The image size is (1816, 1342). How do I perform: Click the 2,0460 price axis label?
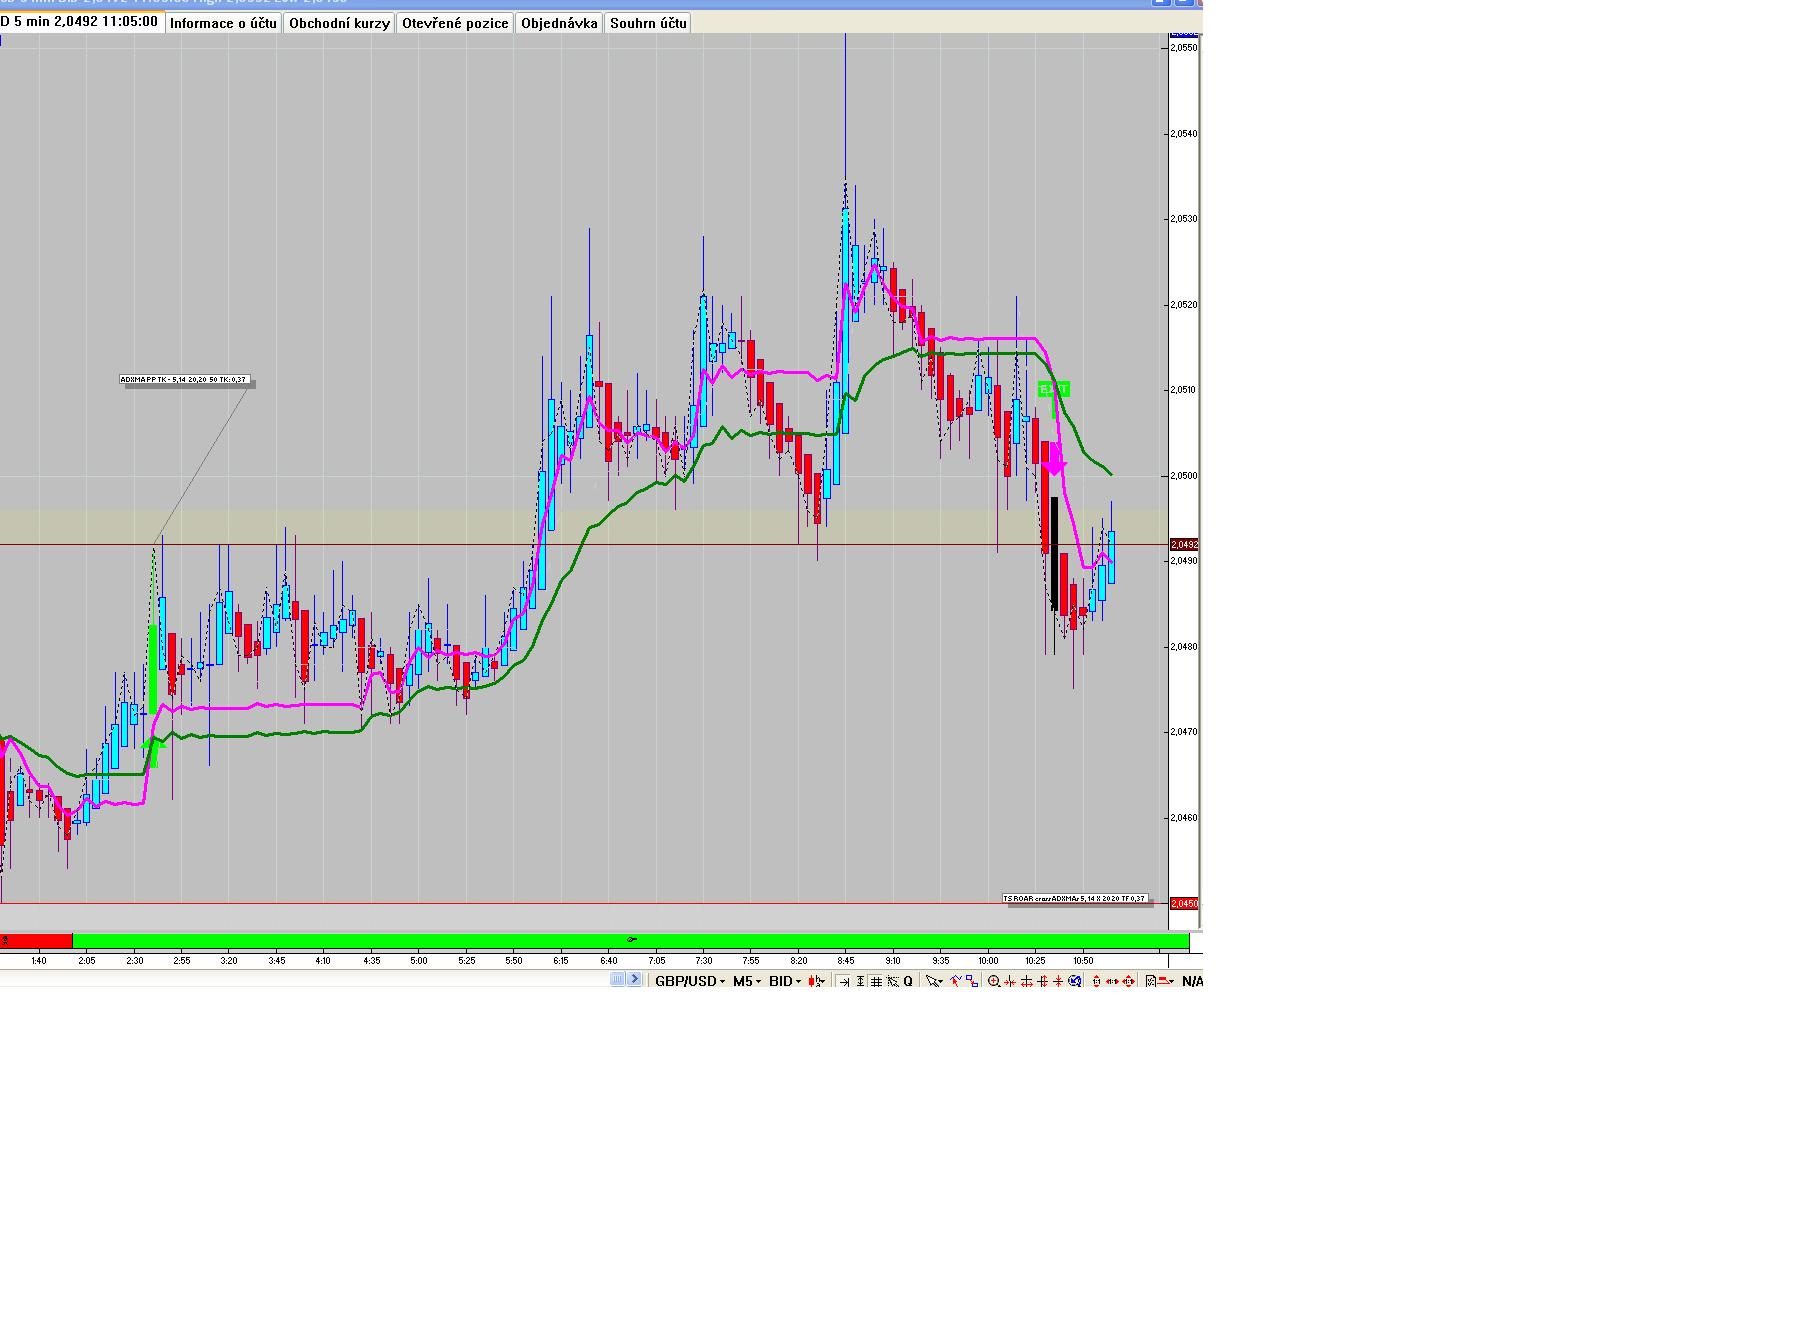coord(1184,818)
